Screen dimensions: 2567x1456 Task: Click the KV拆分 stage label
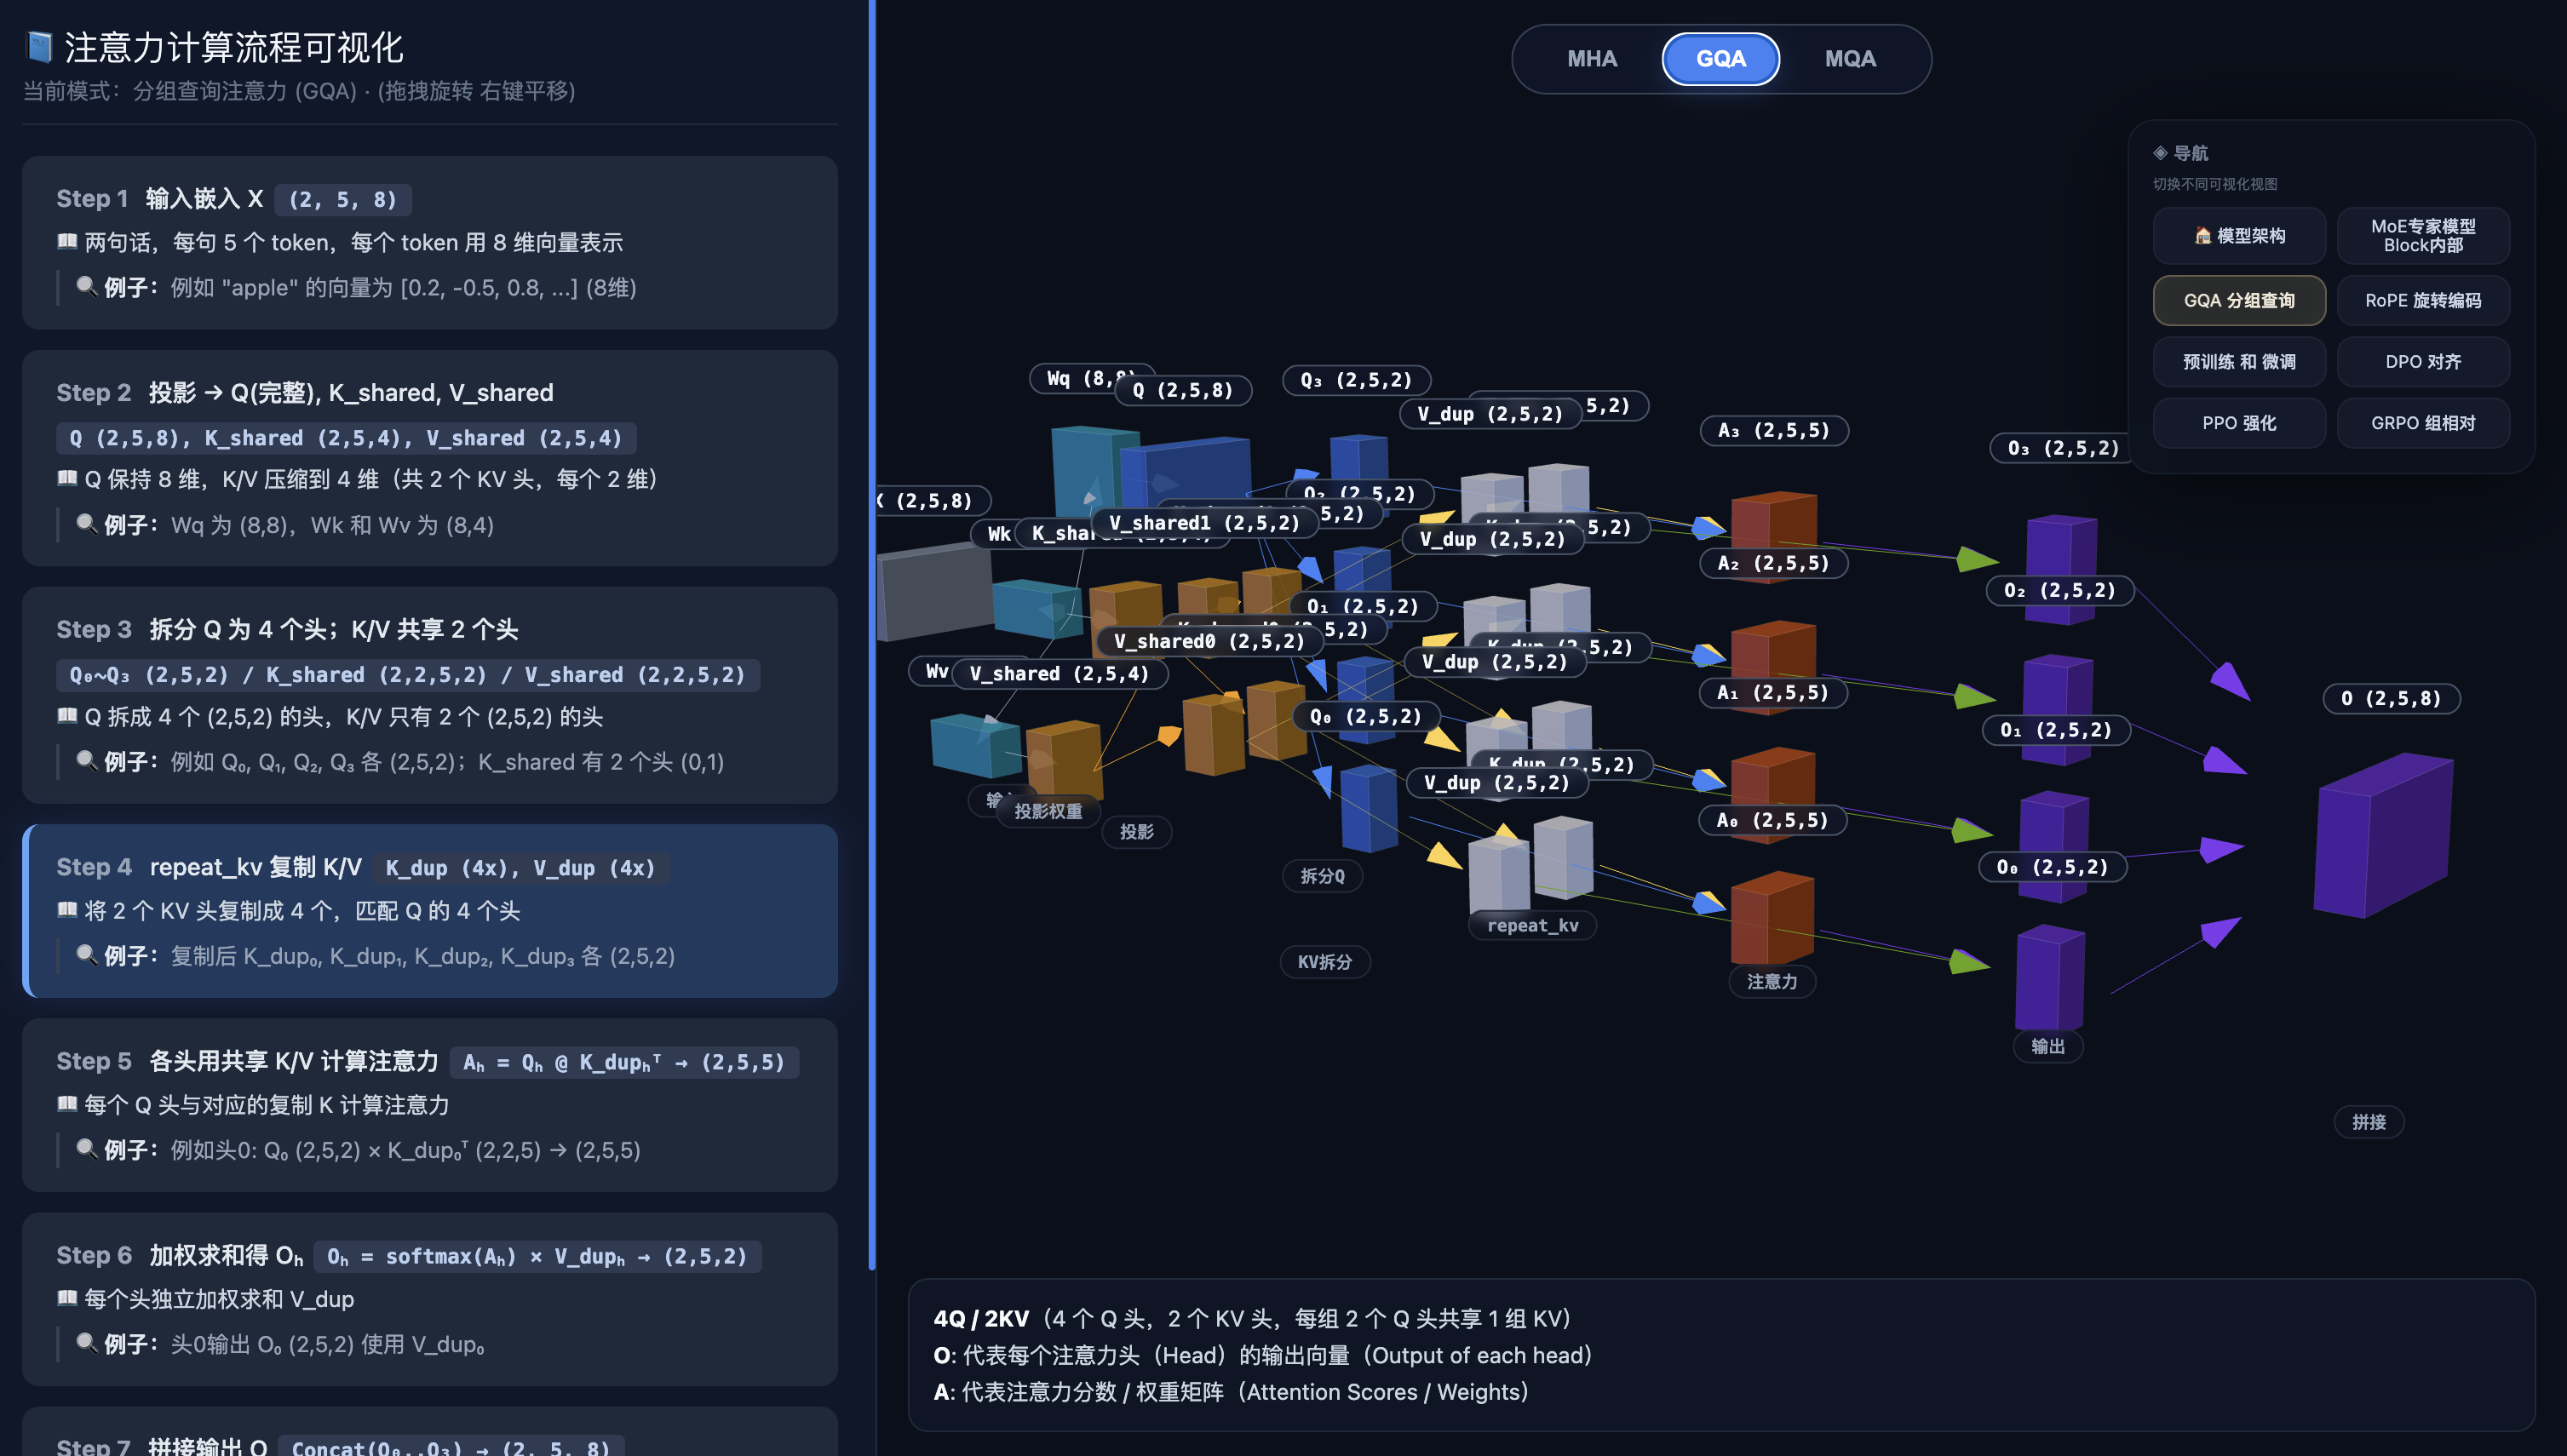[1325, 962]
